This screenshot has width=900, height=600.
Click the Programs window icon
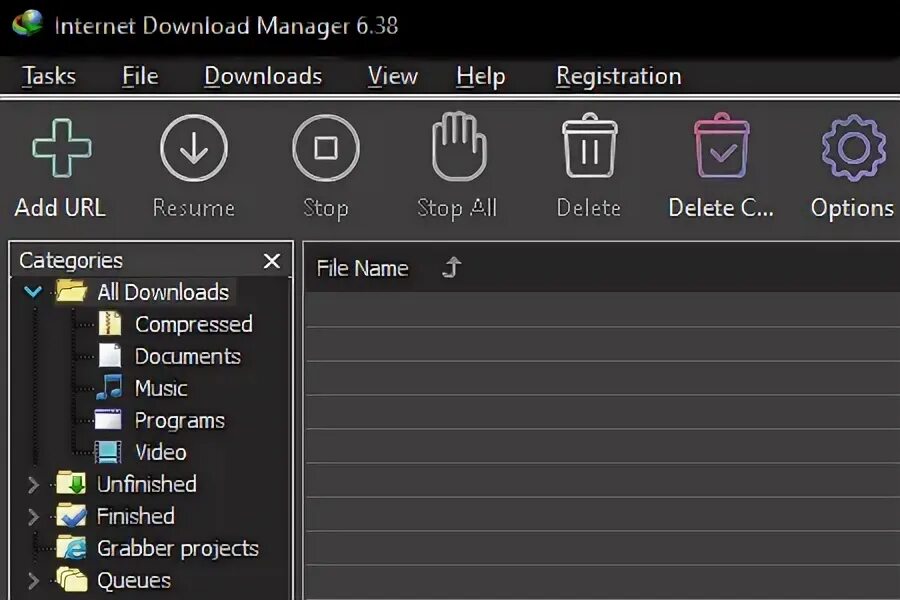click(x=108, y=419)
